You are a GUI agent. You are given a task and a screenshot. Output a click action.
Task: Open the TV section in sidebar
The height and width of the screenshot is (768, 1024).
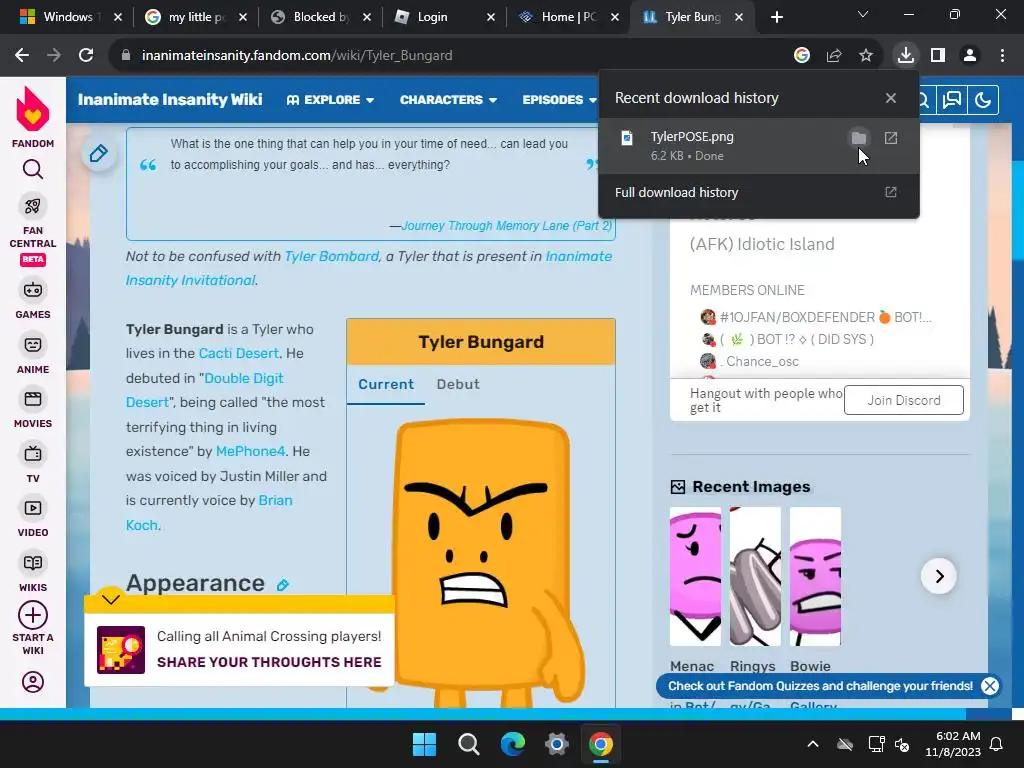coord(33,464)
